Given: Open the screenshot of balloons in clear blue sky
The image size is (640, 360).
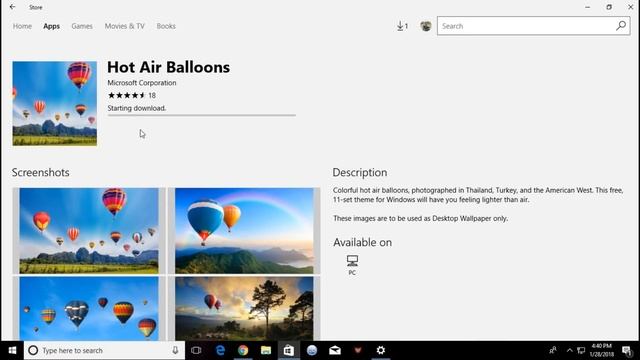Looking at the screenshot, I should 89,309.
